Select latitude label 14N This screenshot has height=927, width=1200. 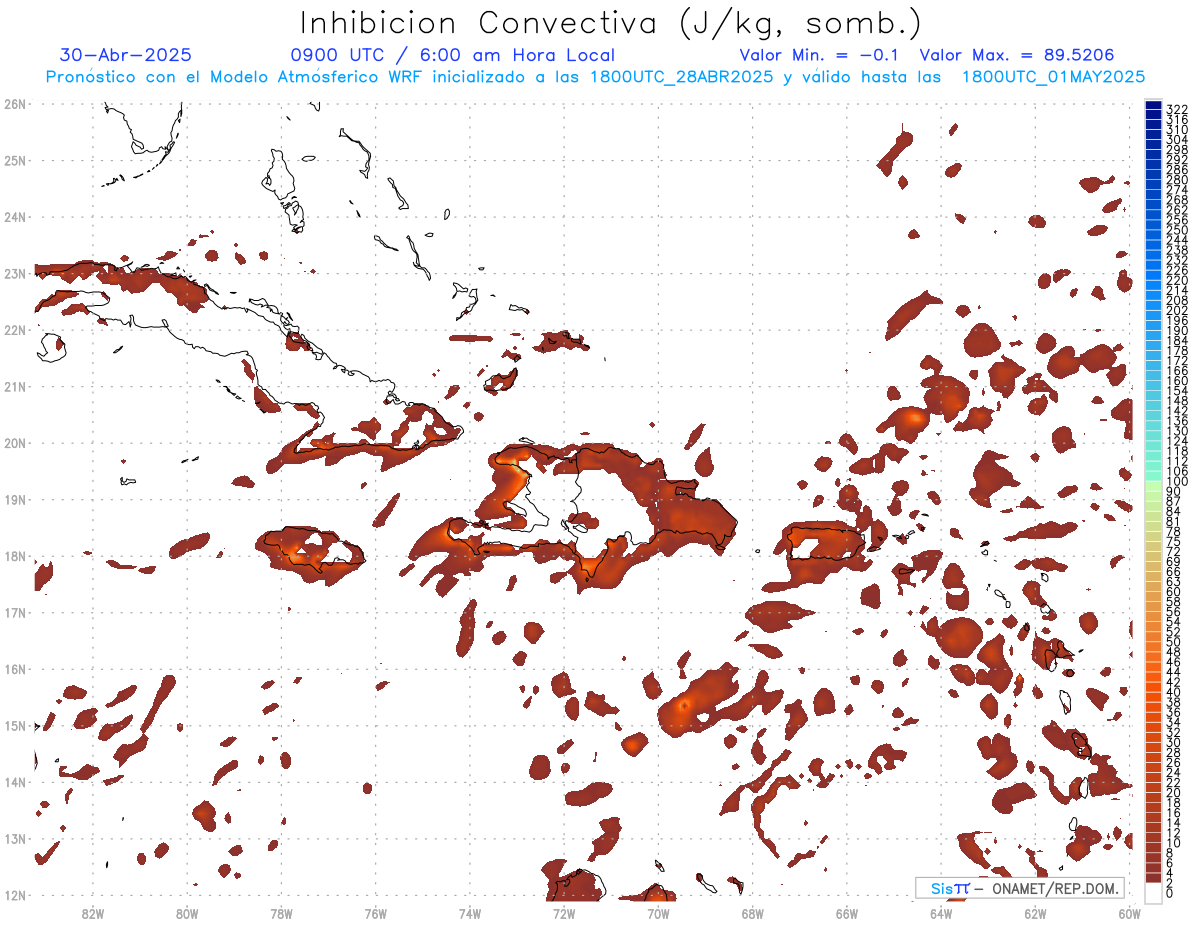pyautogui.click(x=15, y=782)
